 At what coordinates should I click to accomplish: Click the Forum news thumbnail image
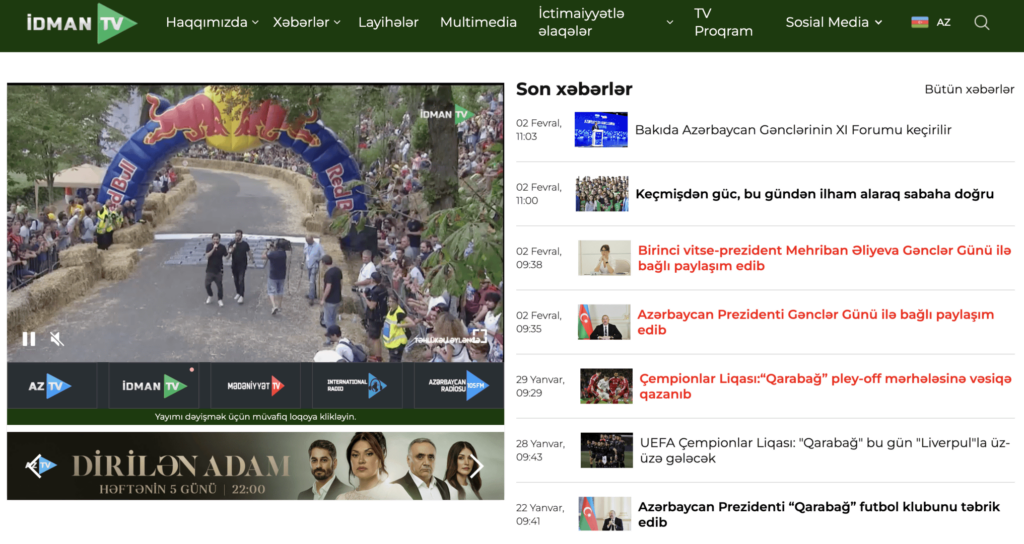[x=601, y=129]
